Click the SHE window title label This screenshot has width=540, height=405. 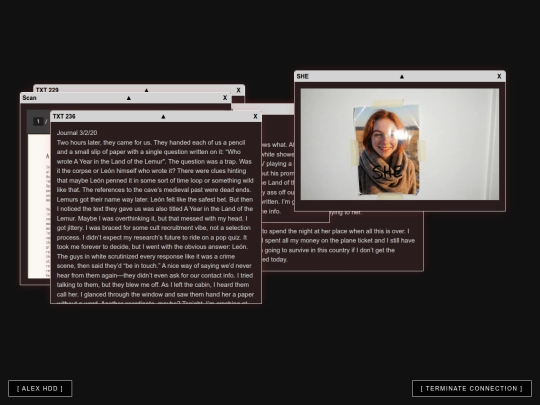[302, 76]
